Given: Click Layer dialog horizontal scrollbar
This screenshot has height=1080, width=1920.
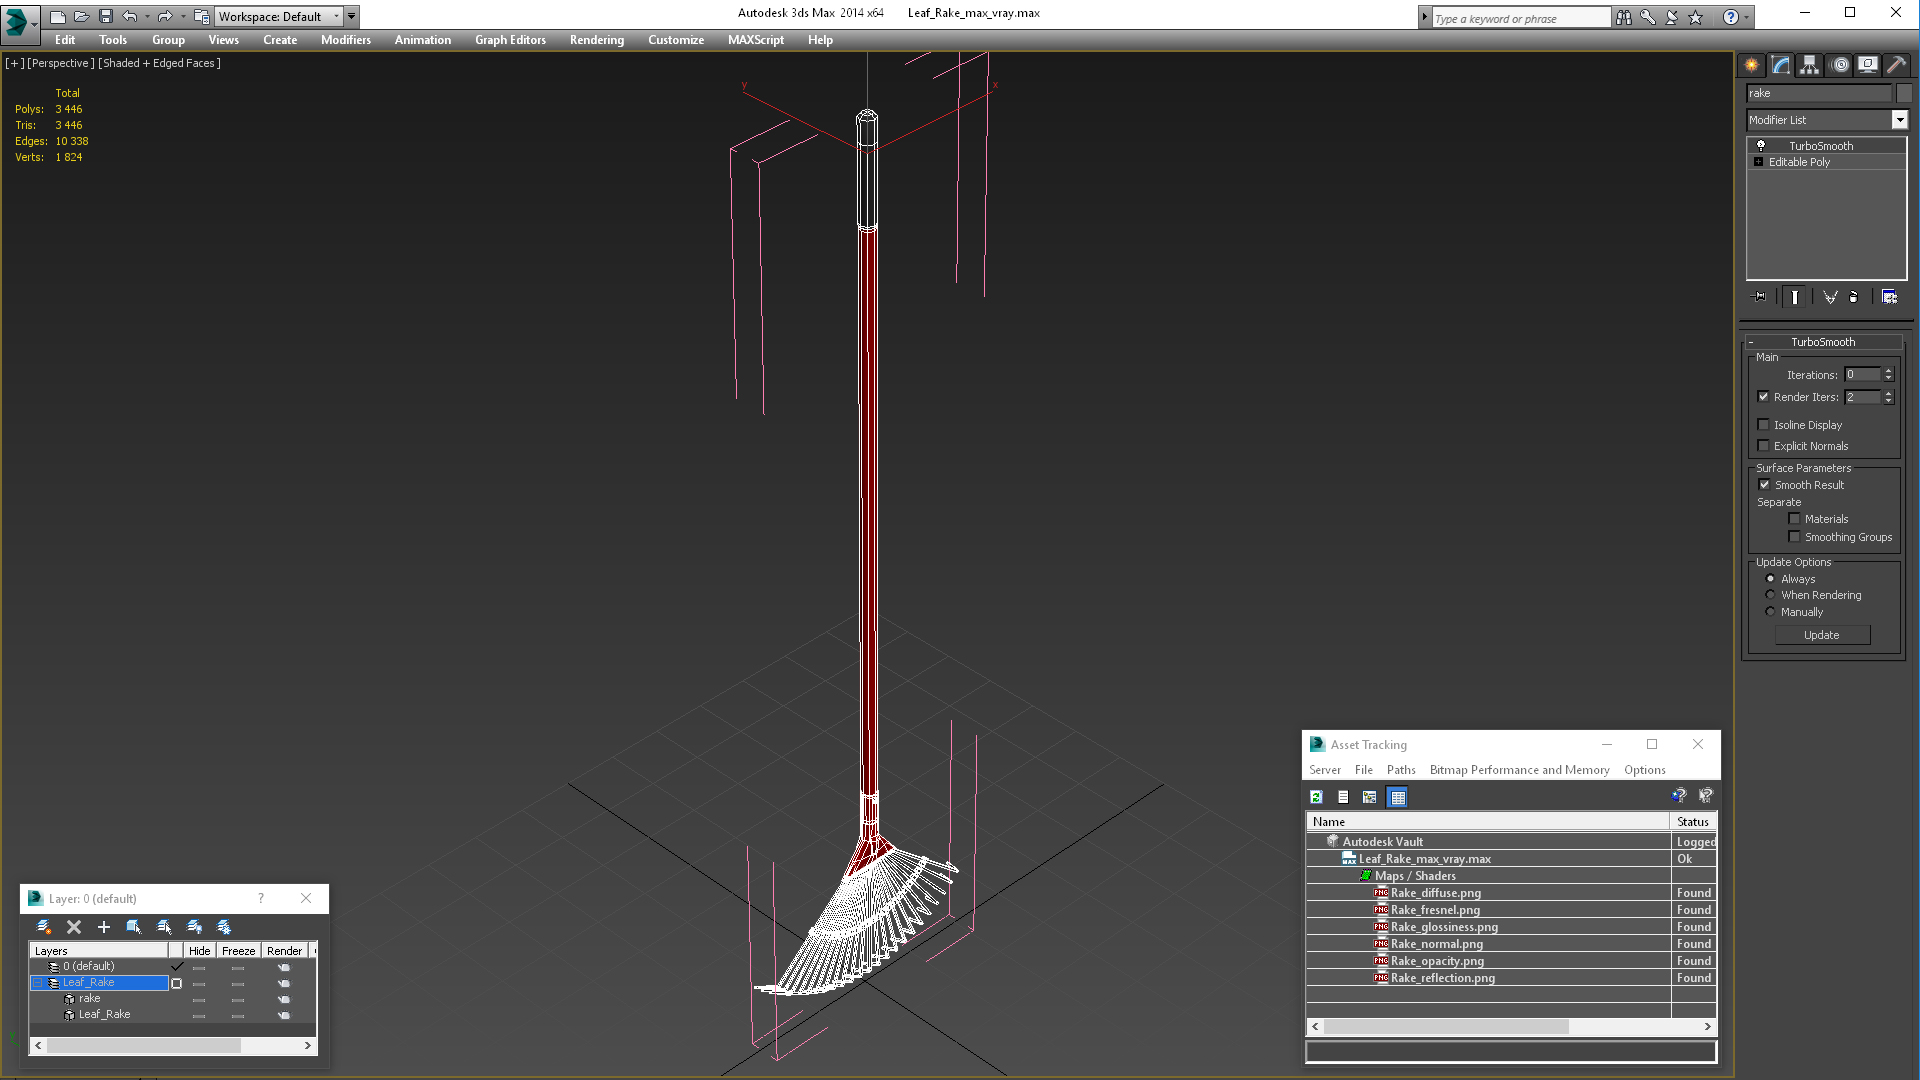Looking at the screenshot, I should click(173, 1046).
